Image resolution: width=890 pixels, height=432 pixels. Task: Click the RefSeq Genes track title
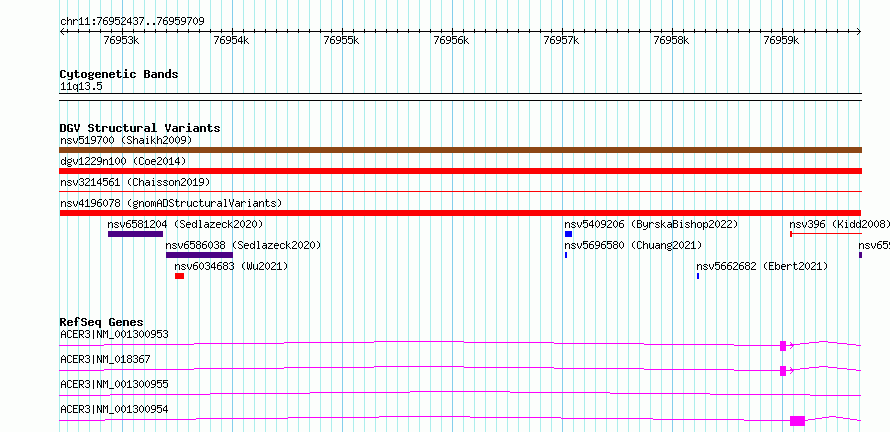tap(102, 322)
